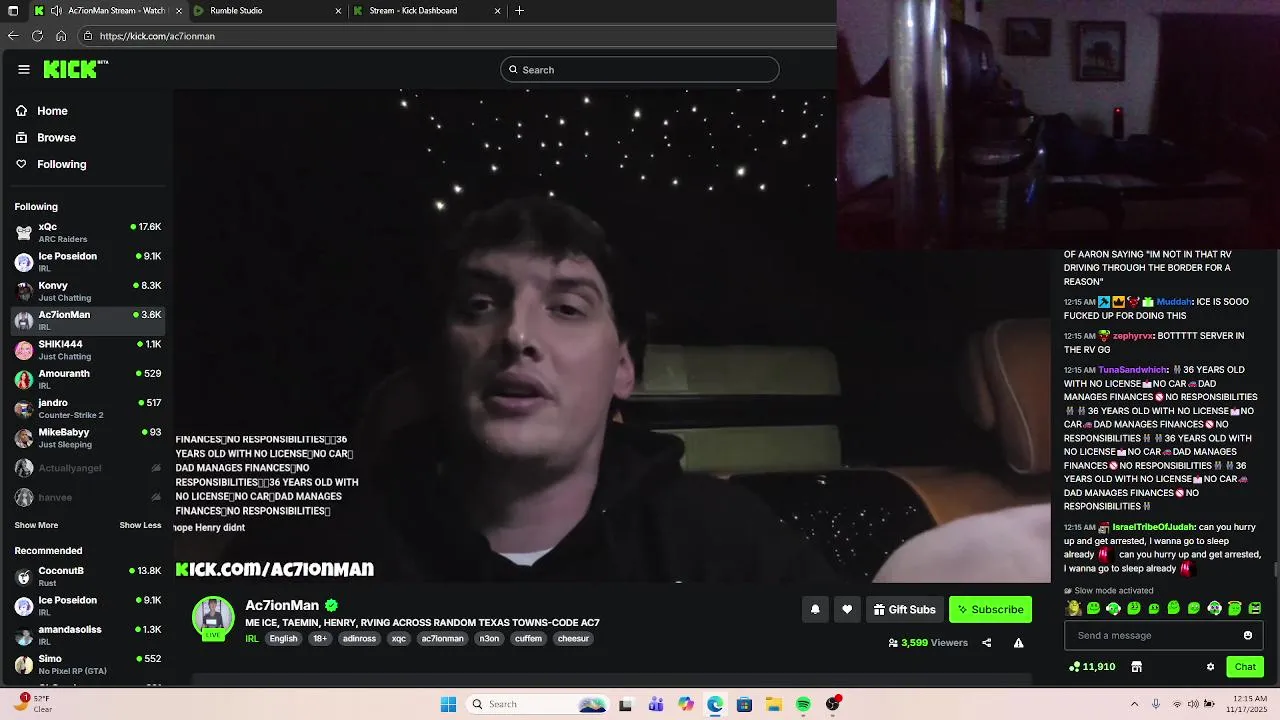Open File Explorer from the taskbar
The width and height of the screenshot is (1280, 720).
[x=774, y=704]
